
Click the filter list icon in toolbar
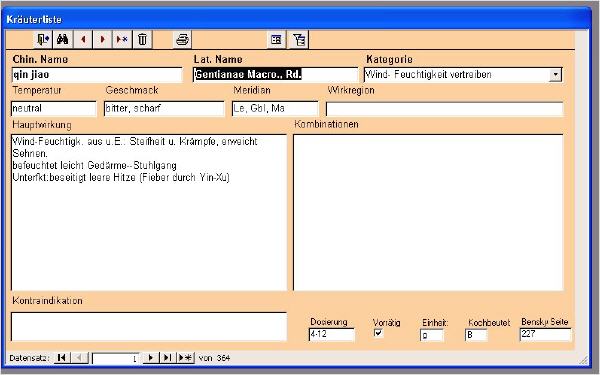299,39
